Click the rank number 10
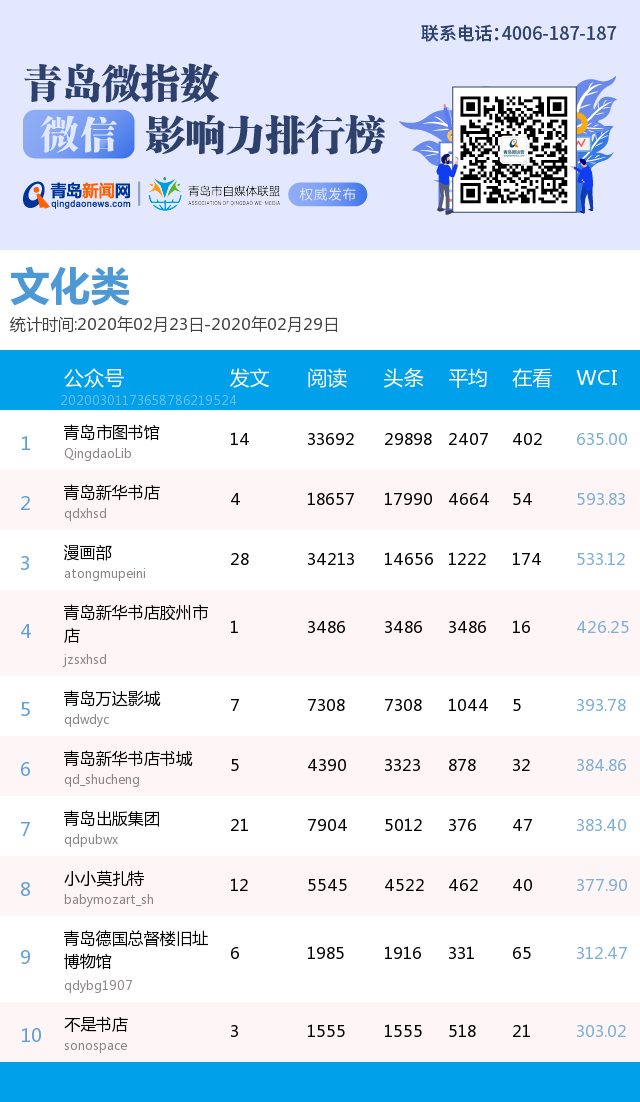640x1102 pixels. click(x=31, y=1035)
